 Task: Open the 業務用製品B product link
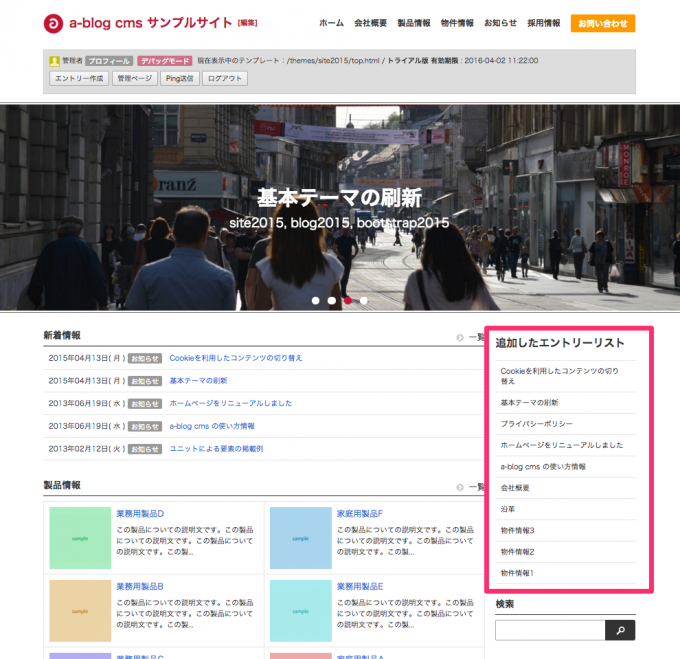point(140,587)
